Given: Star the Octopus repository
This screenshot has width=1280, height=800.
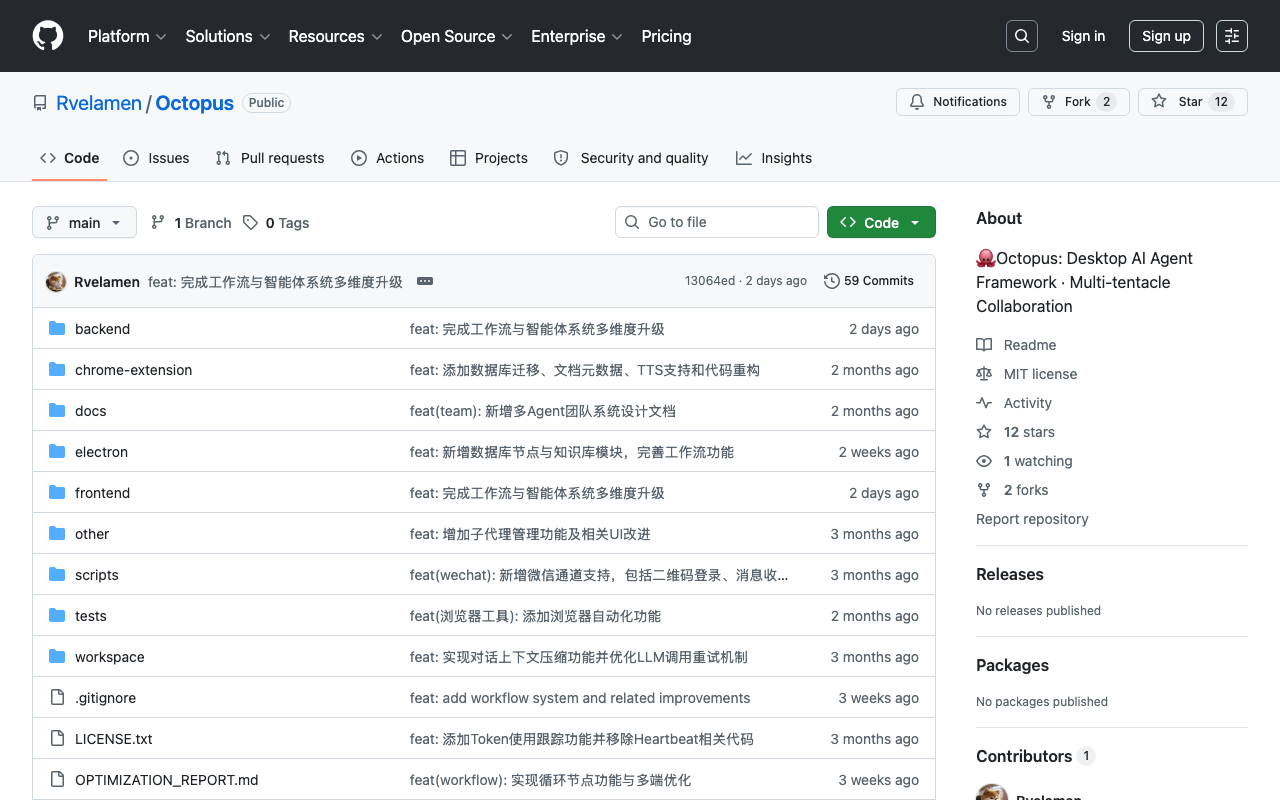Looking at the screenshot, I should coord(1193,102).
